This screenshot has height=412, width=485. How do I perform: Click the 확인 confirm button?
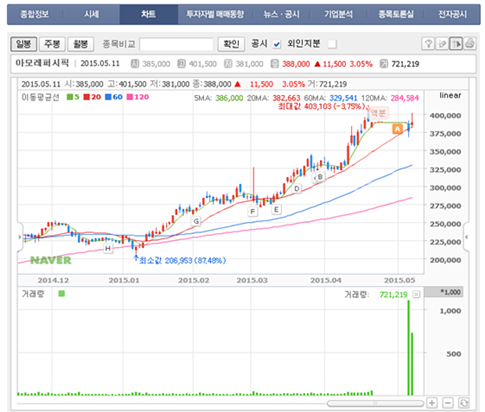(231, 44)
